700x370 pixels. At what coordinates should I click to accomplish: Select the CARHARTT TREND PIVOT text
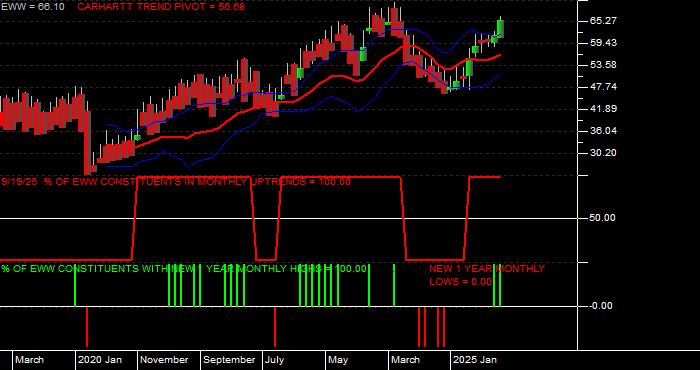[161, 7]
